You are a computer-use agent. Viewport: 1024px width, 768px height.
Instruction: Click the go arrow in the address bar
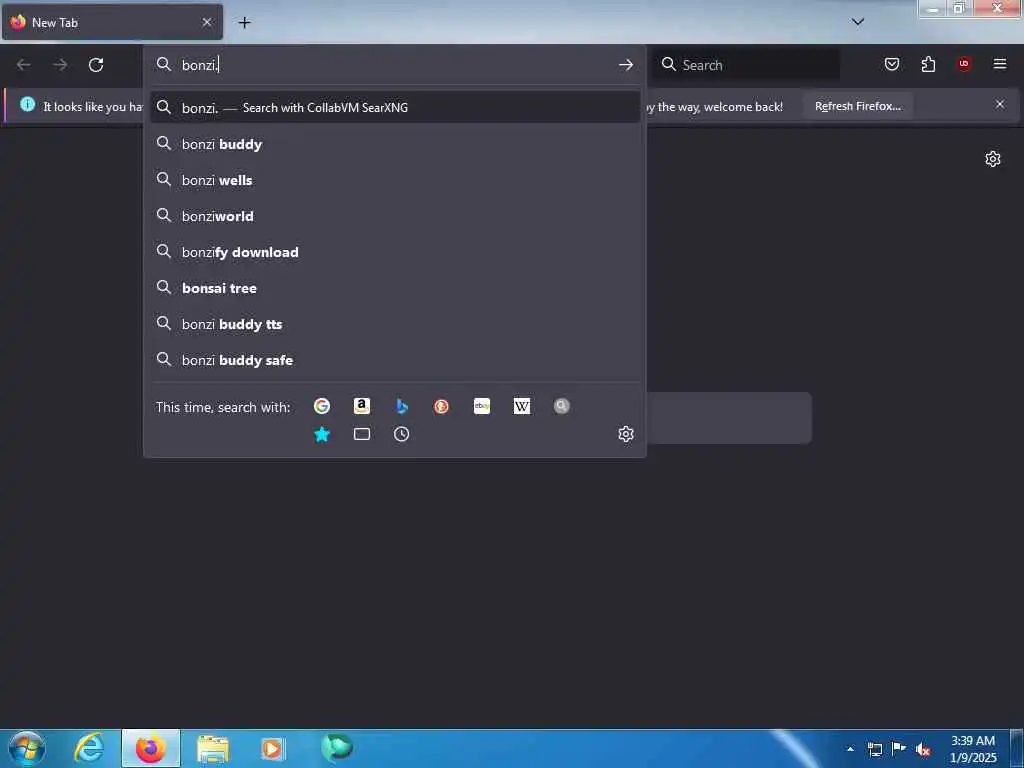(x=626, y=65)
